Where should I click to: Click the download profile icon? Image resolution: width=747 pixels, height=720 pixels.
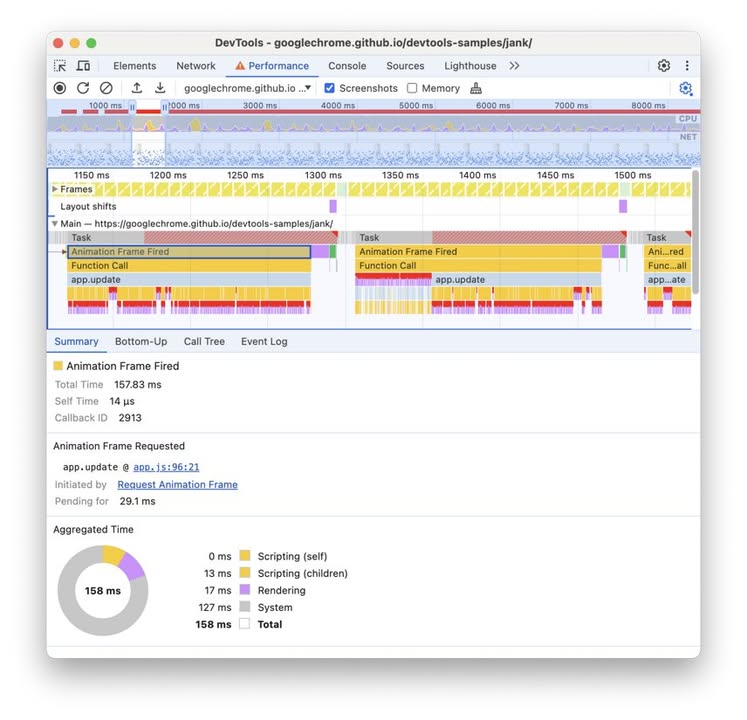click(x=160, y=88)
